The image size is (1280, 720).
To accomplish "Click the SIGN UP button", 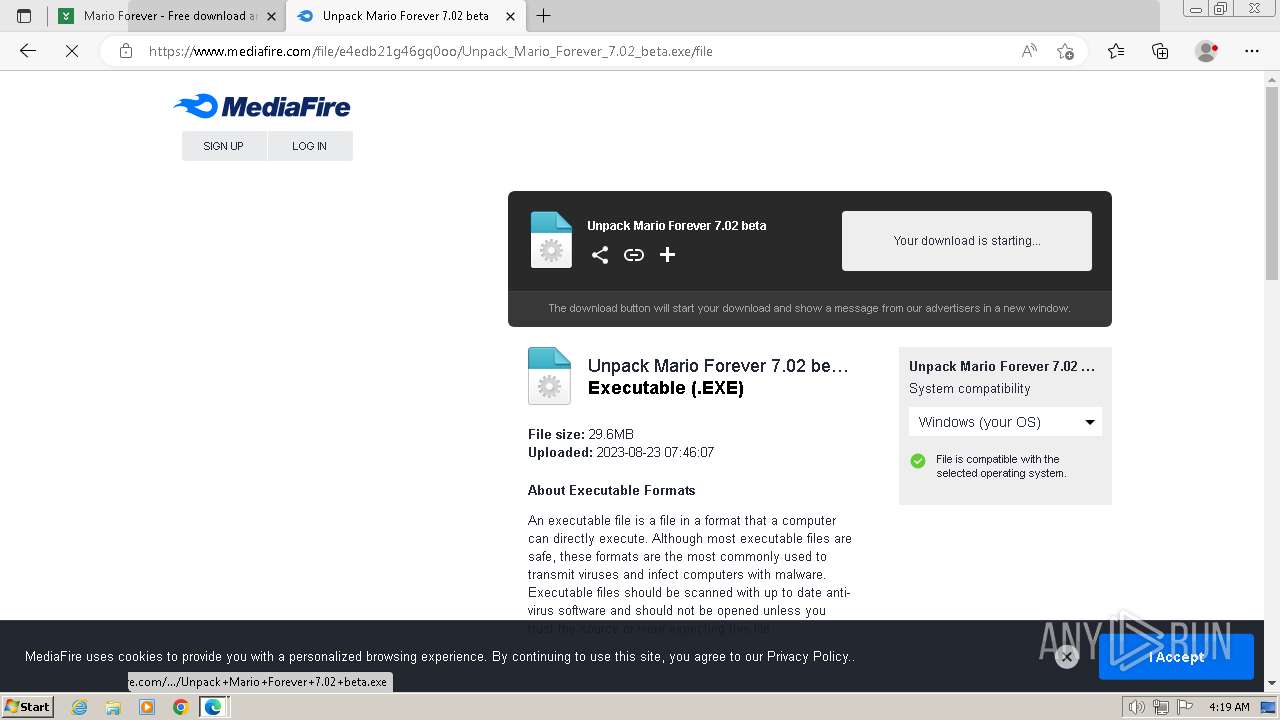I will point(223,146).
